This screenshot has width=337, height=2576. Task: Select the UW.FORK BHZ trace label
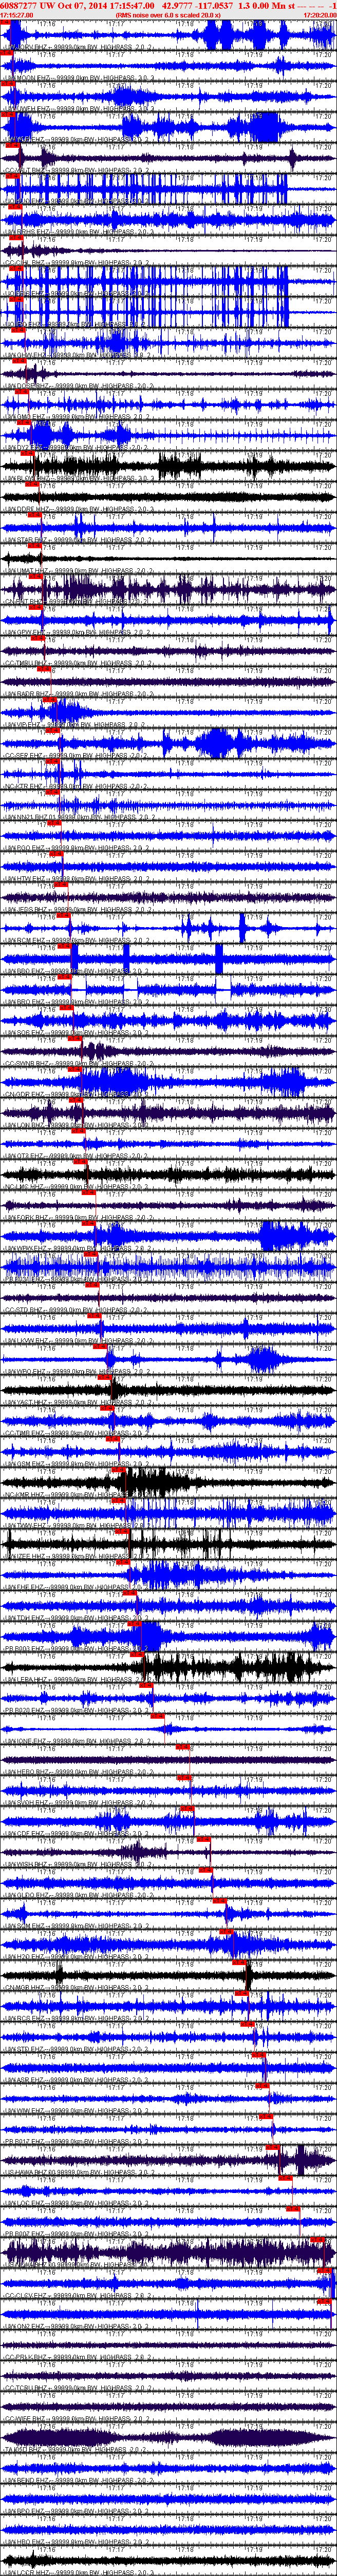click(x=78, y=1217)
